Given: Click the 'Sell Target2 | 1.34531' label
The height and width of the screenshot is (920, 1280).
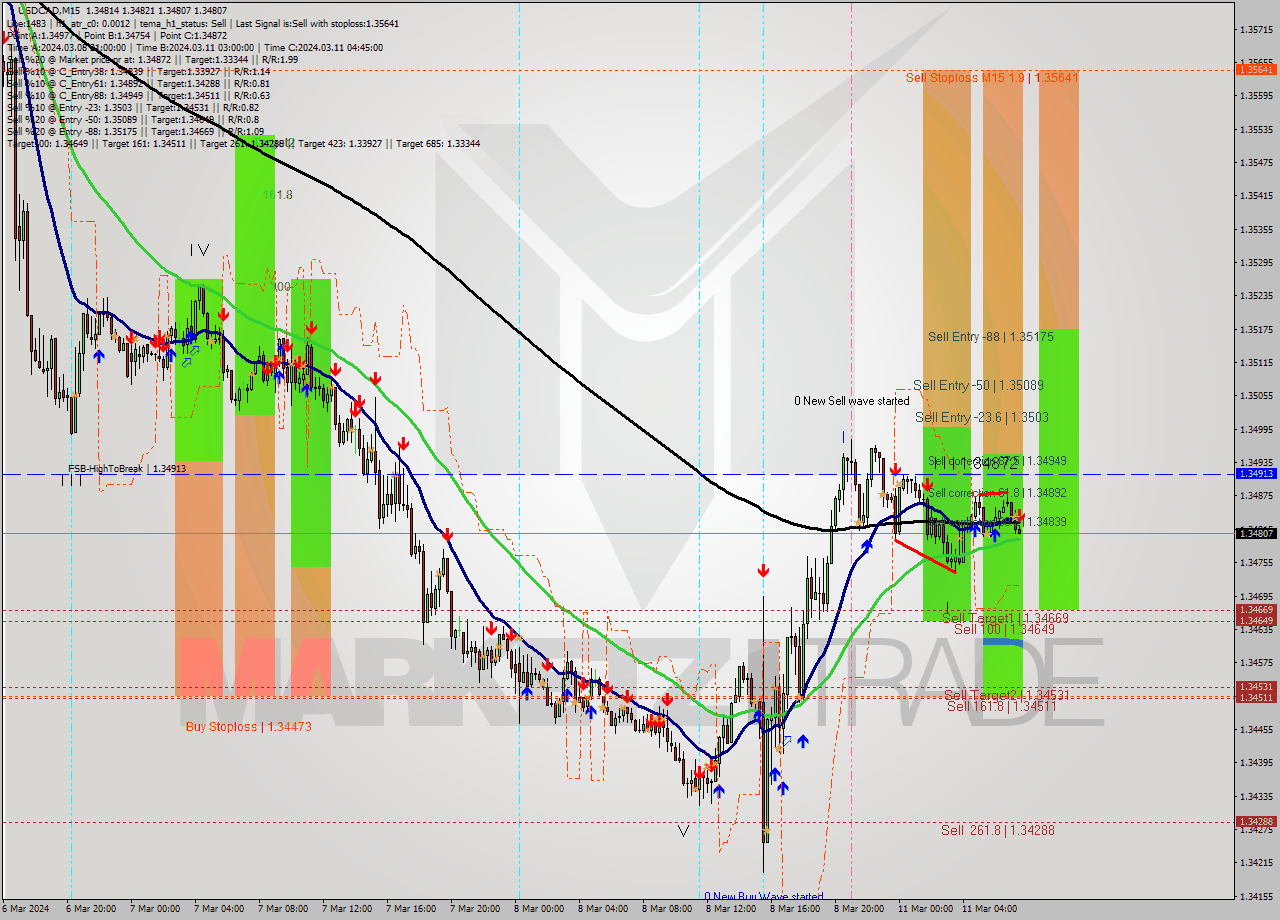Looking at the screenshot, I should point(1006,695).
